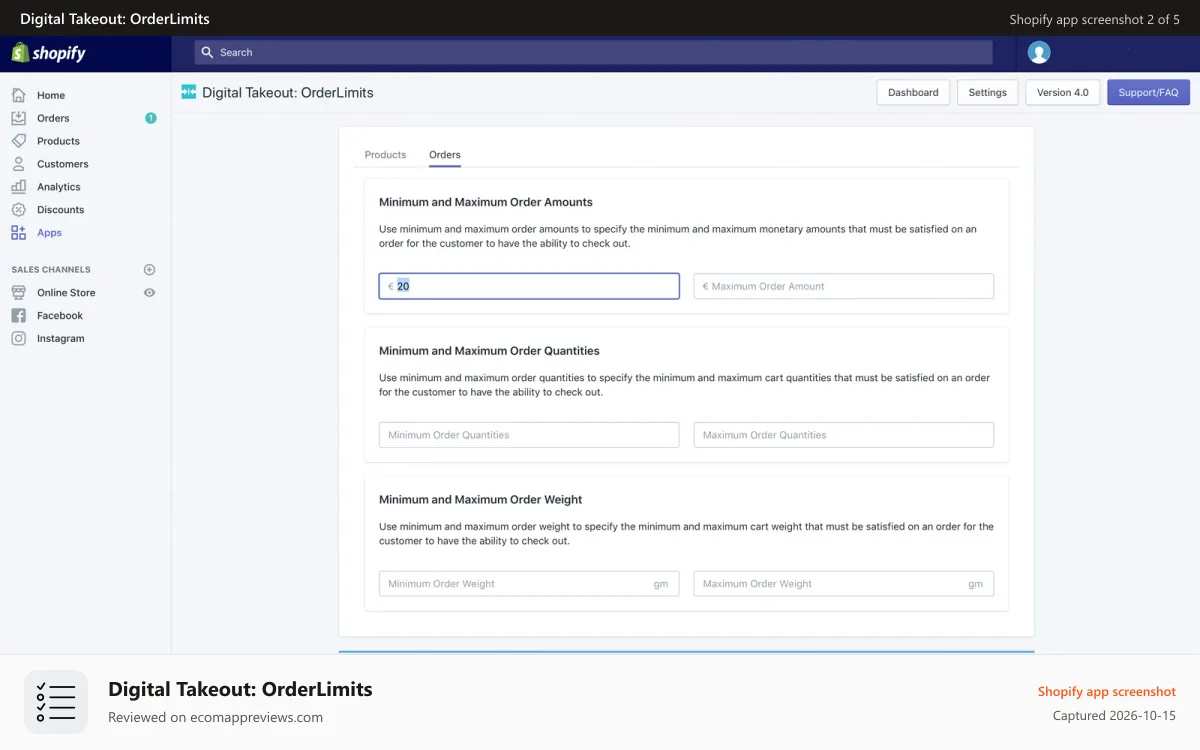Click the Maximum Order Weight field
The image size is (1200, 750).
(844, 584)
